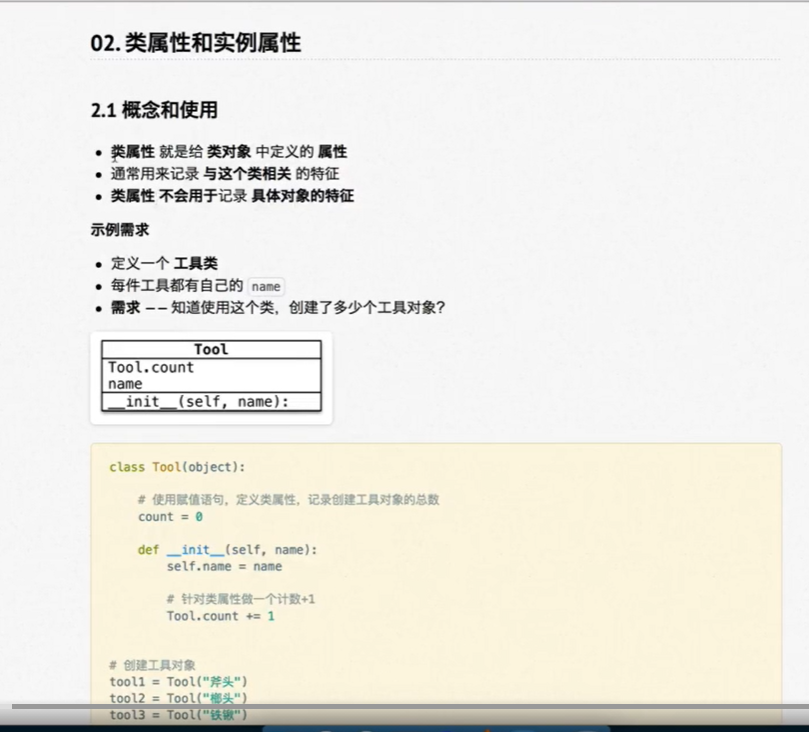Click 'Tool.count' in the class diagram
Screen dimensions: 809x732
click(x=151, y=367)
